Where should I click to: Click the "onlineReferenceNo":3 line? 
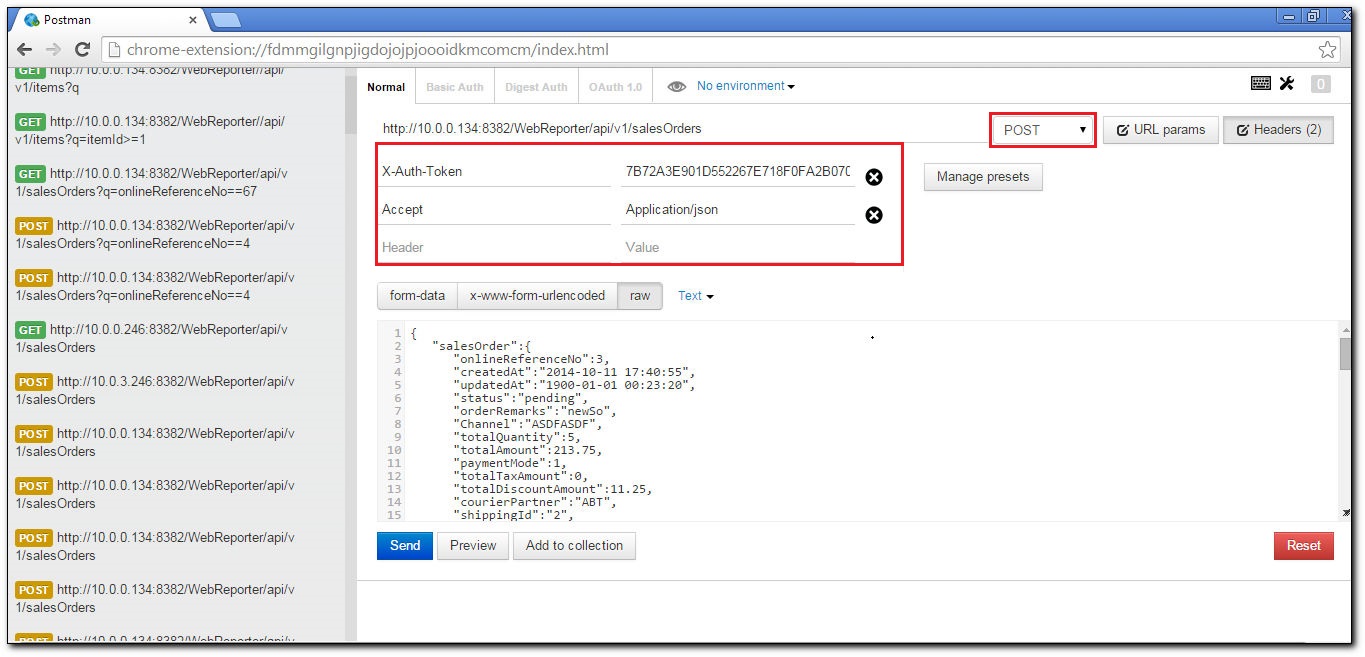point(531,359)
